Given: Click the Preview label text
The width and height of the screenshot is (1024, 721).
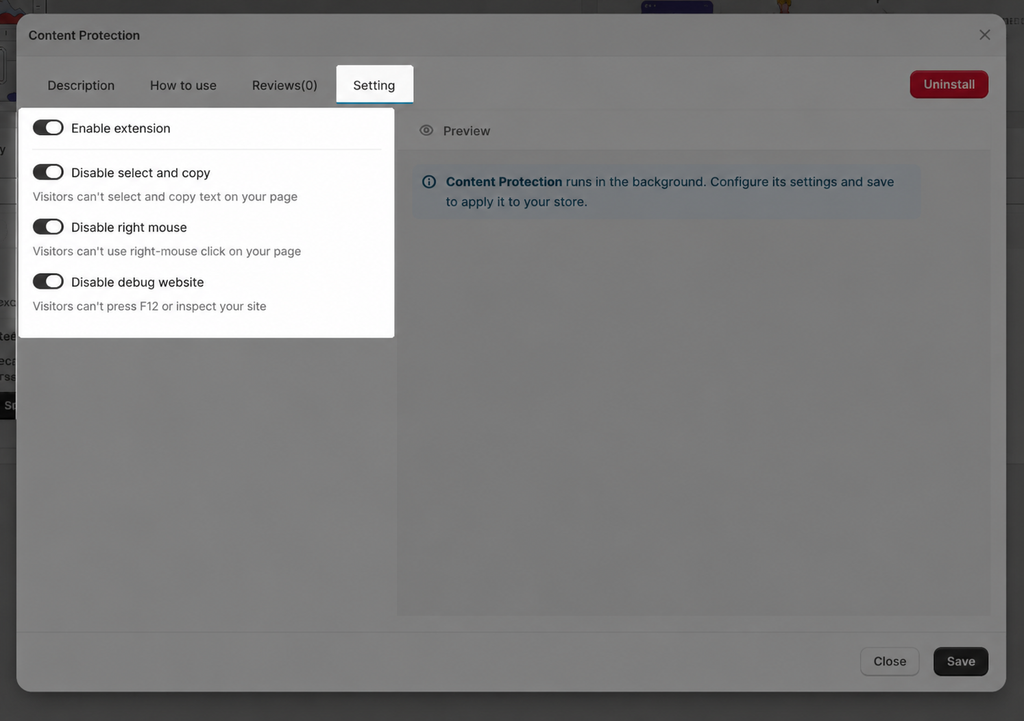Looking at the screenshot, I should (466, 131).
